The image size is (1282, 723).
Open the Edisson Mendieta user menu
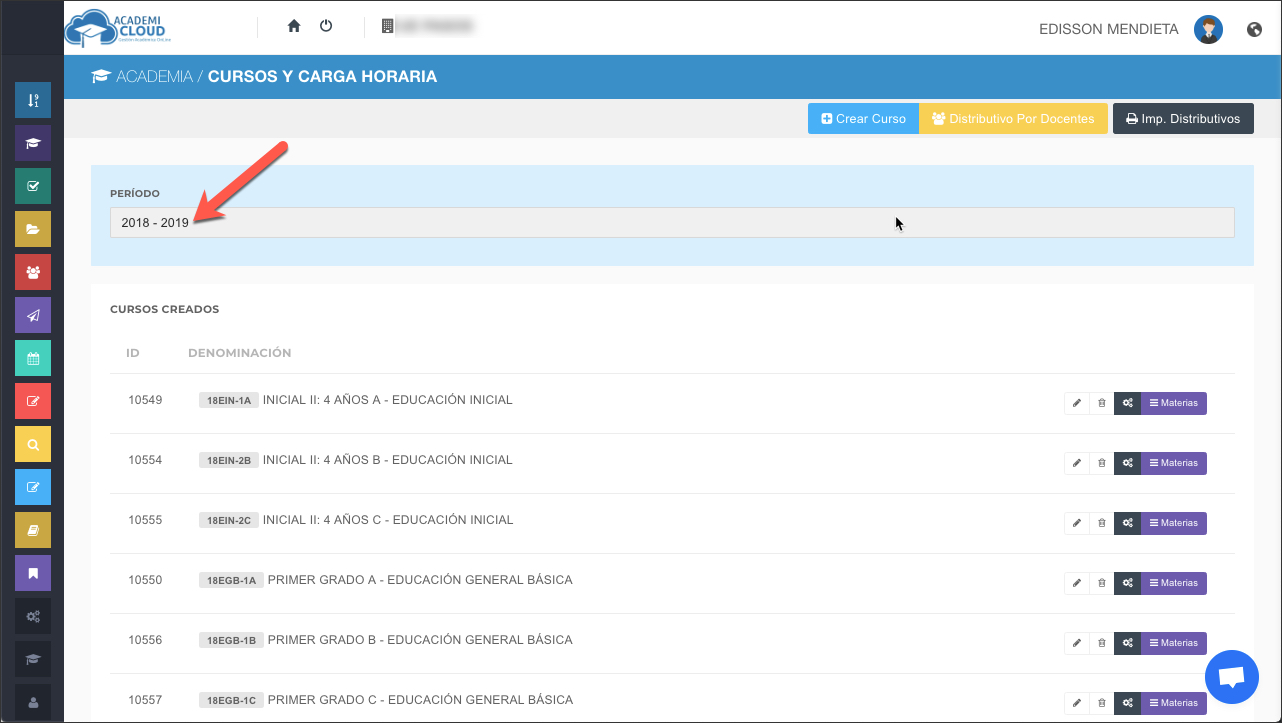click(x=1109, y=30)
